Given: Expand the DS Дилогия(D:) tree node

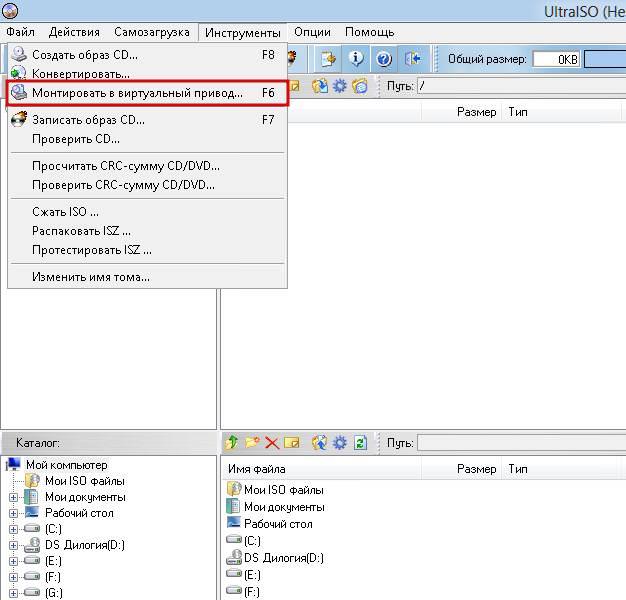Looking at the screenshot, I should (x=13, y=545).
